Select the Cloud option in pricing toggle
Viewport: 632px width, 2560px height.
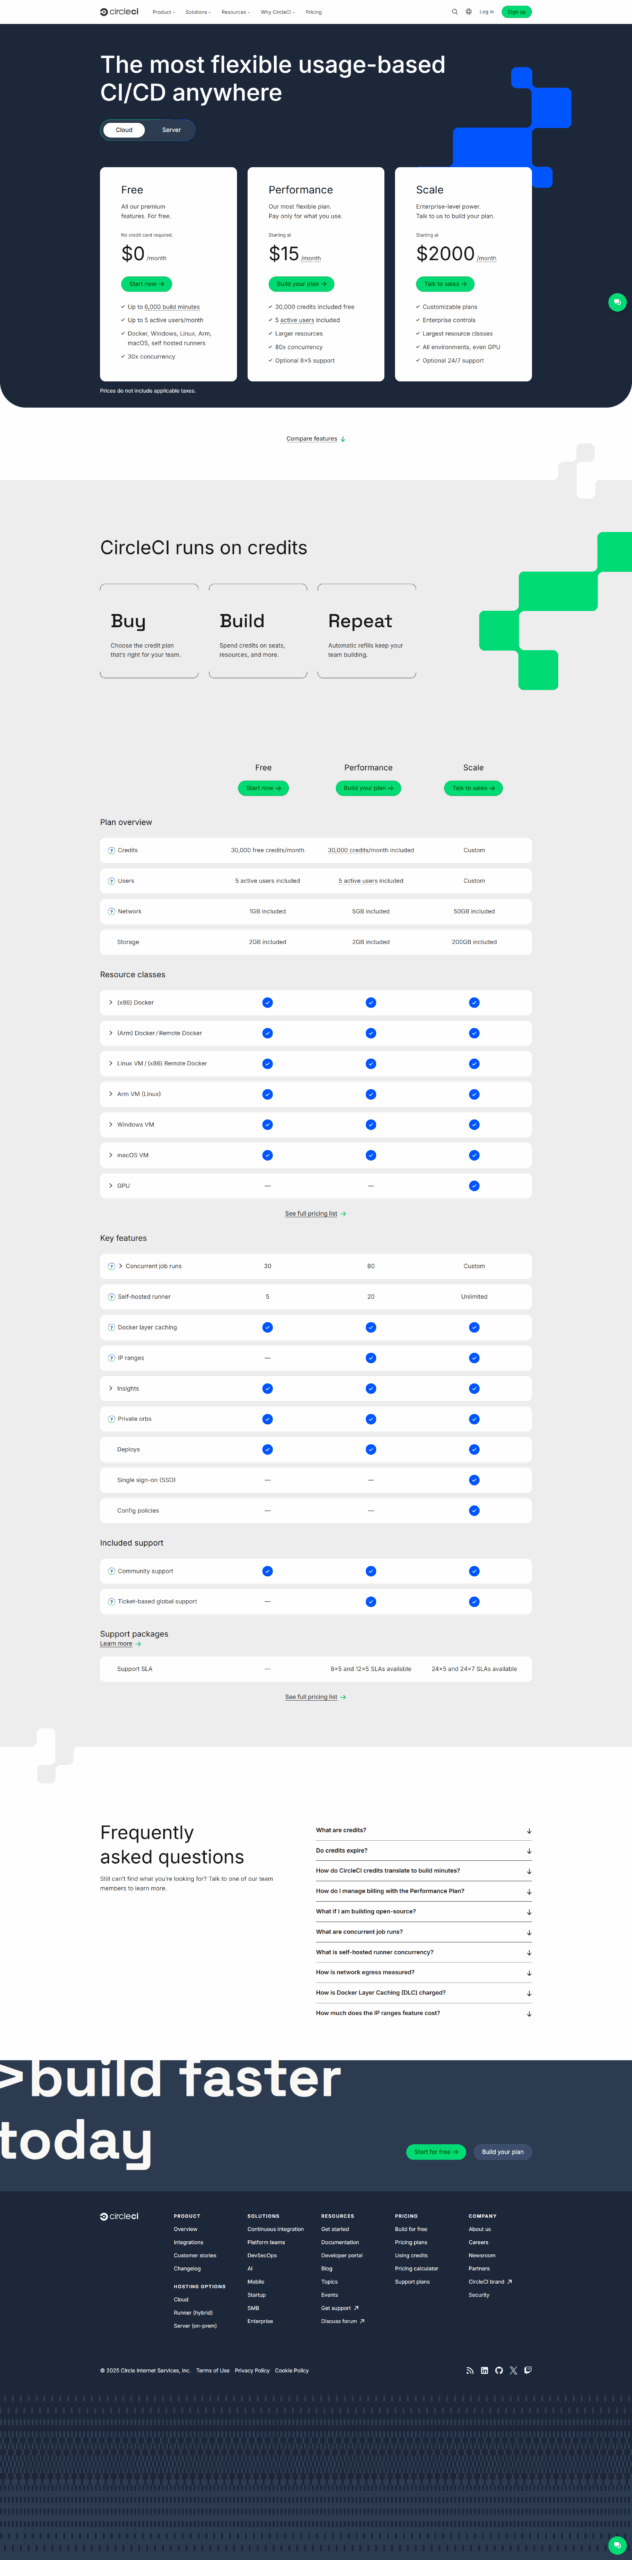tap(124, 130)
